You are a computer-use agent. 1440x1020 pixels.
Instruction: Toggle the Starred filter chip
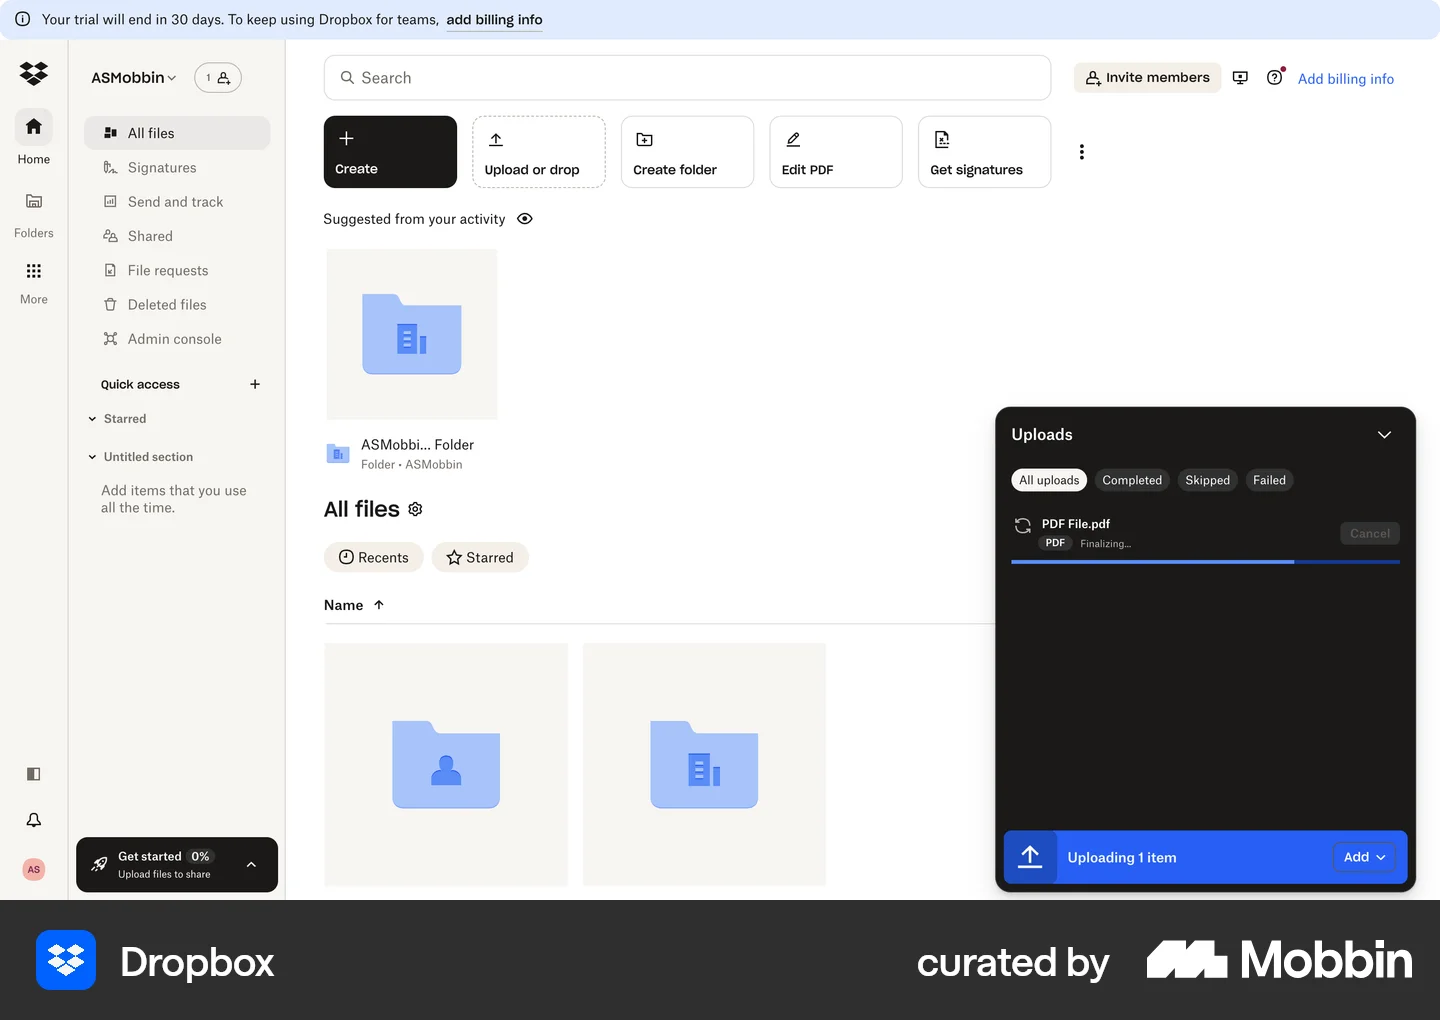point(480,557)
